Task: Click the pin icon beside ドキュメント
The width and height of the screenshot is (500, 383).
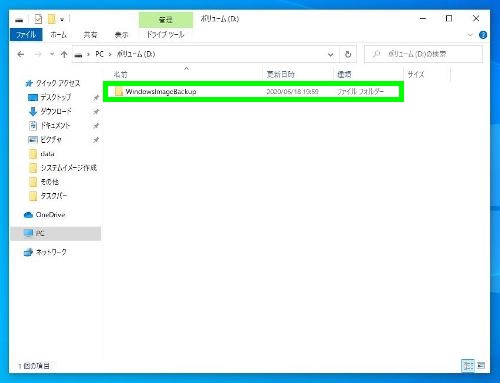Action: (x=96, y=126)
